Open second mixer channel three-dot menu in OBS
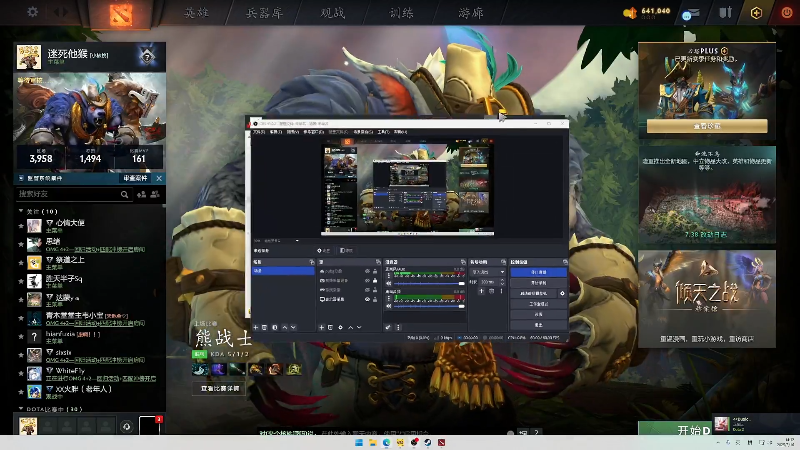 388,298
